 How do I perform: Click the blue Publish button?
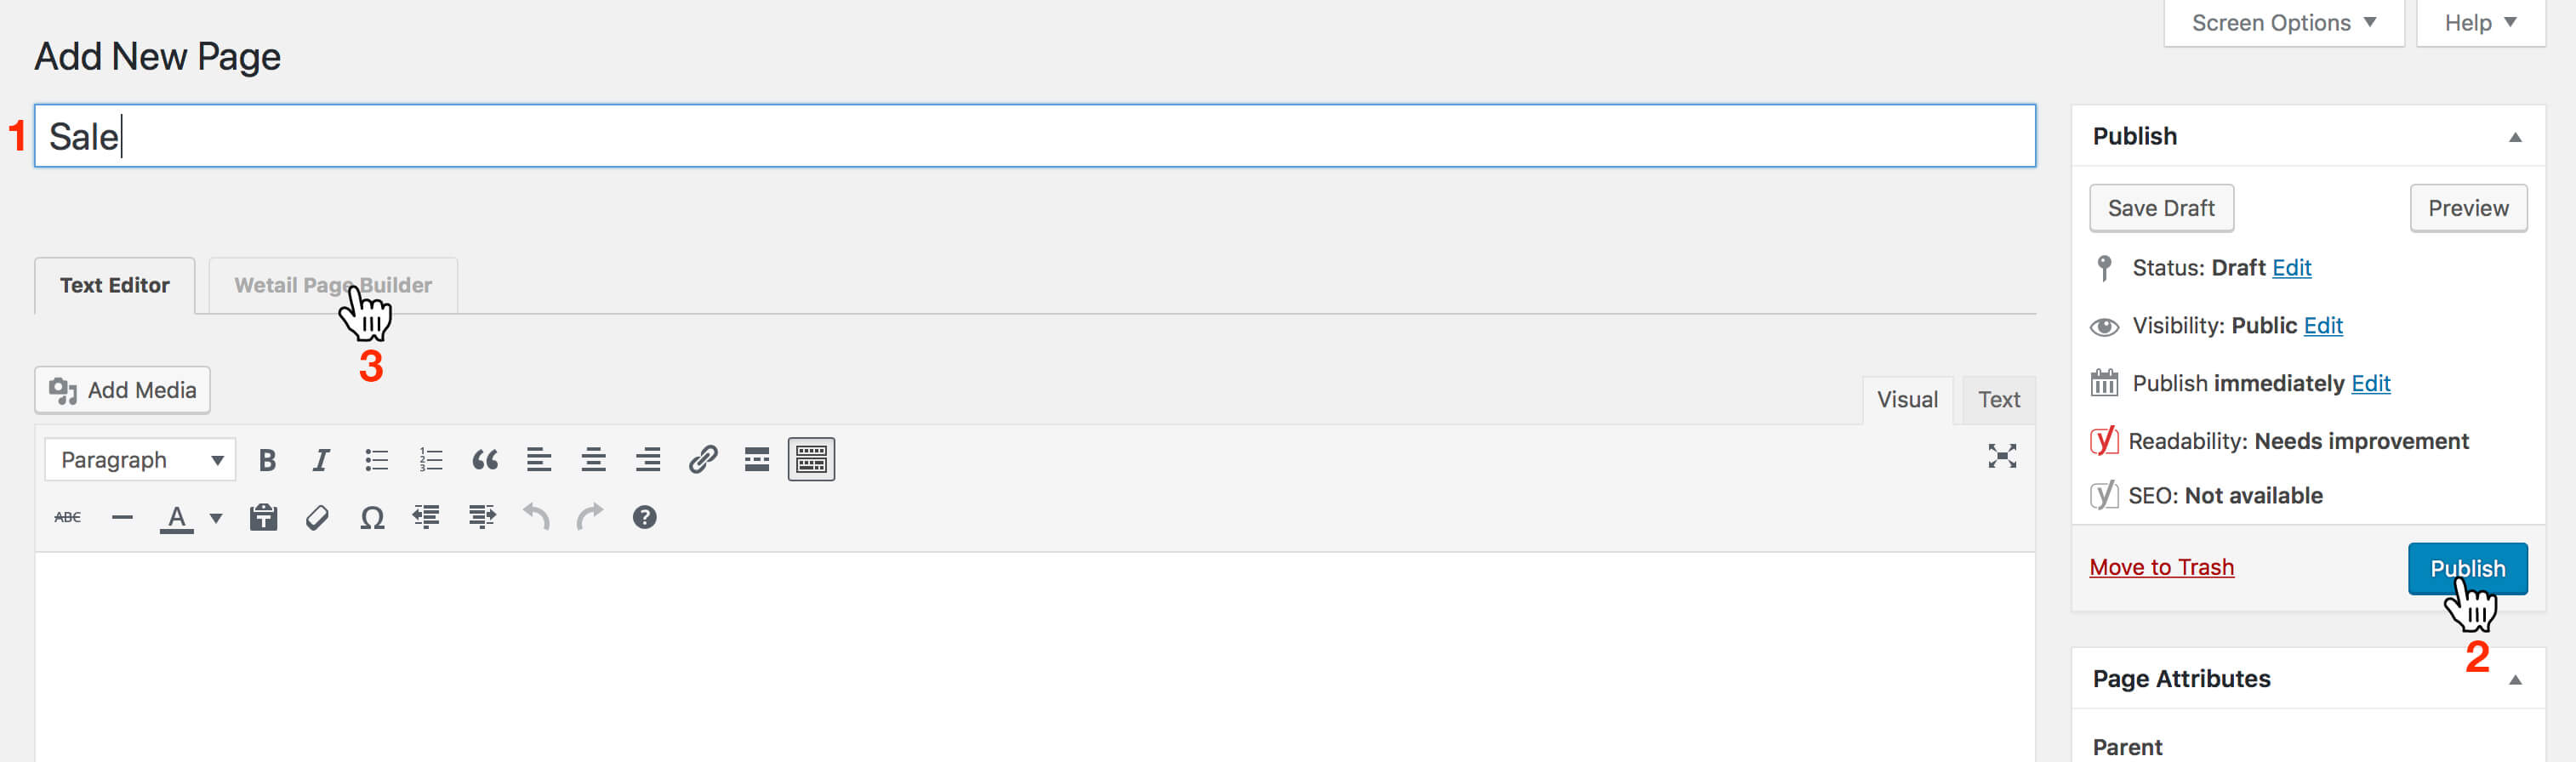2467,569
